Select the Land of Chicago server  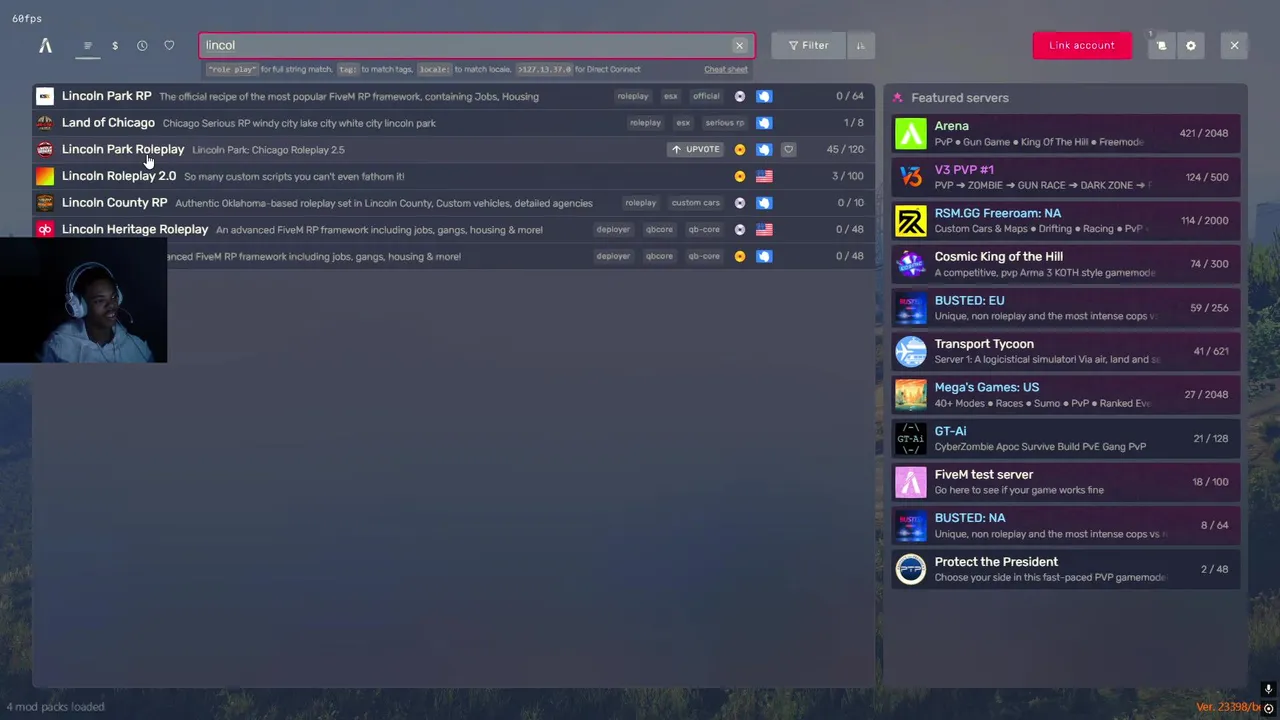[453, 123]
